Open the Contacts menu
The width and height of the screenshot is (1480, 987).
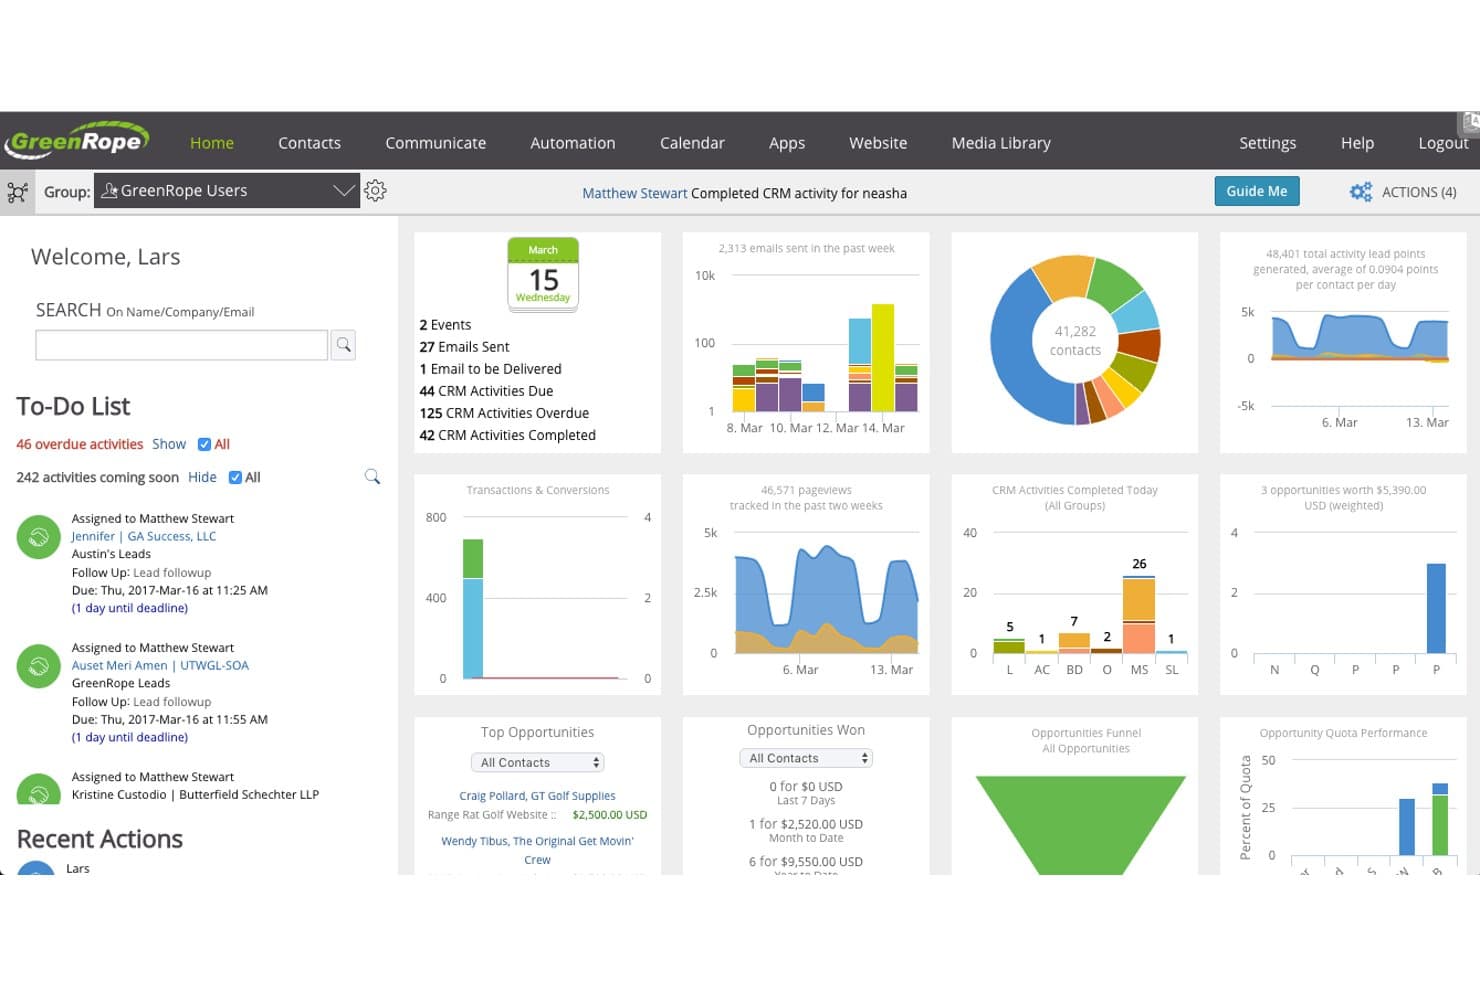tap(309, 143)
